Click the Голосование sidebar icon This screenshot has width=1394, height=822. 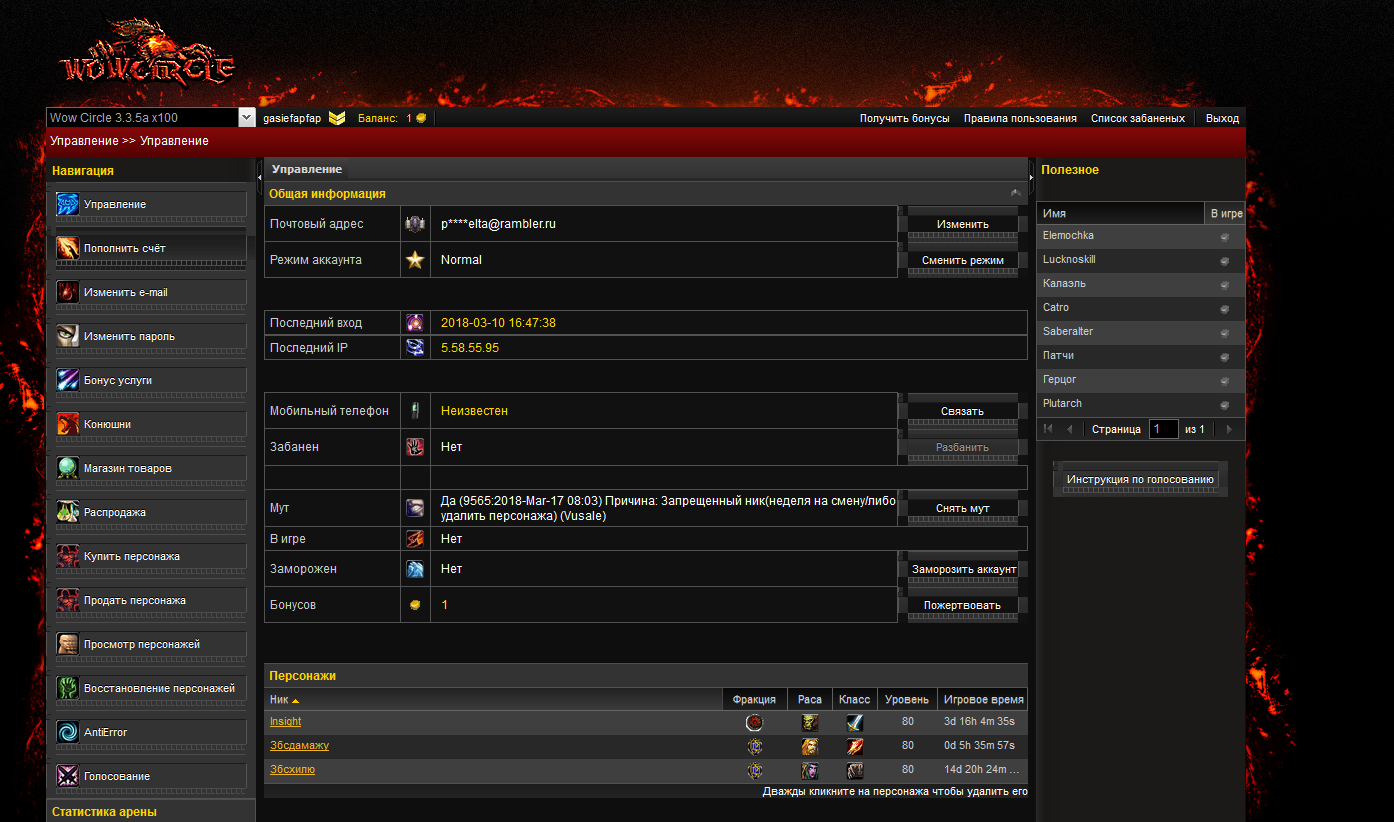pos(68,776)
